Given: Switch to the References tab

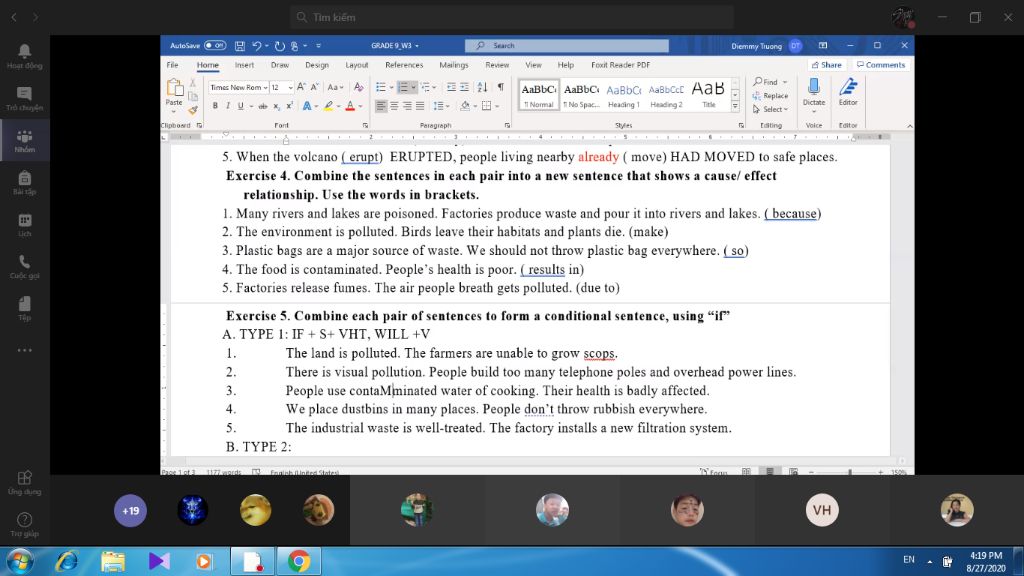Looking at the screenshot, I should coord(404,65).
